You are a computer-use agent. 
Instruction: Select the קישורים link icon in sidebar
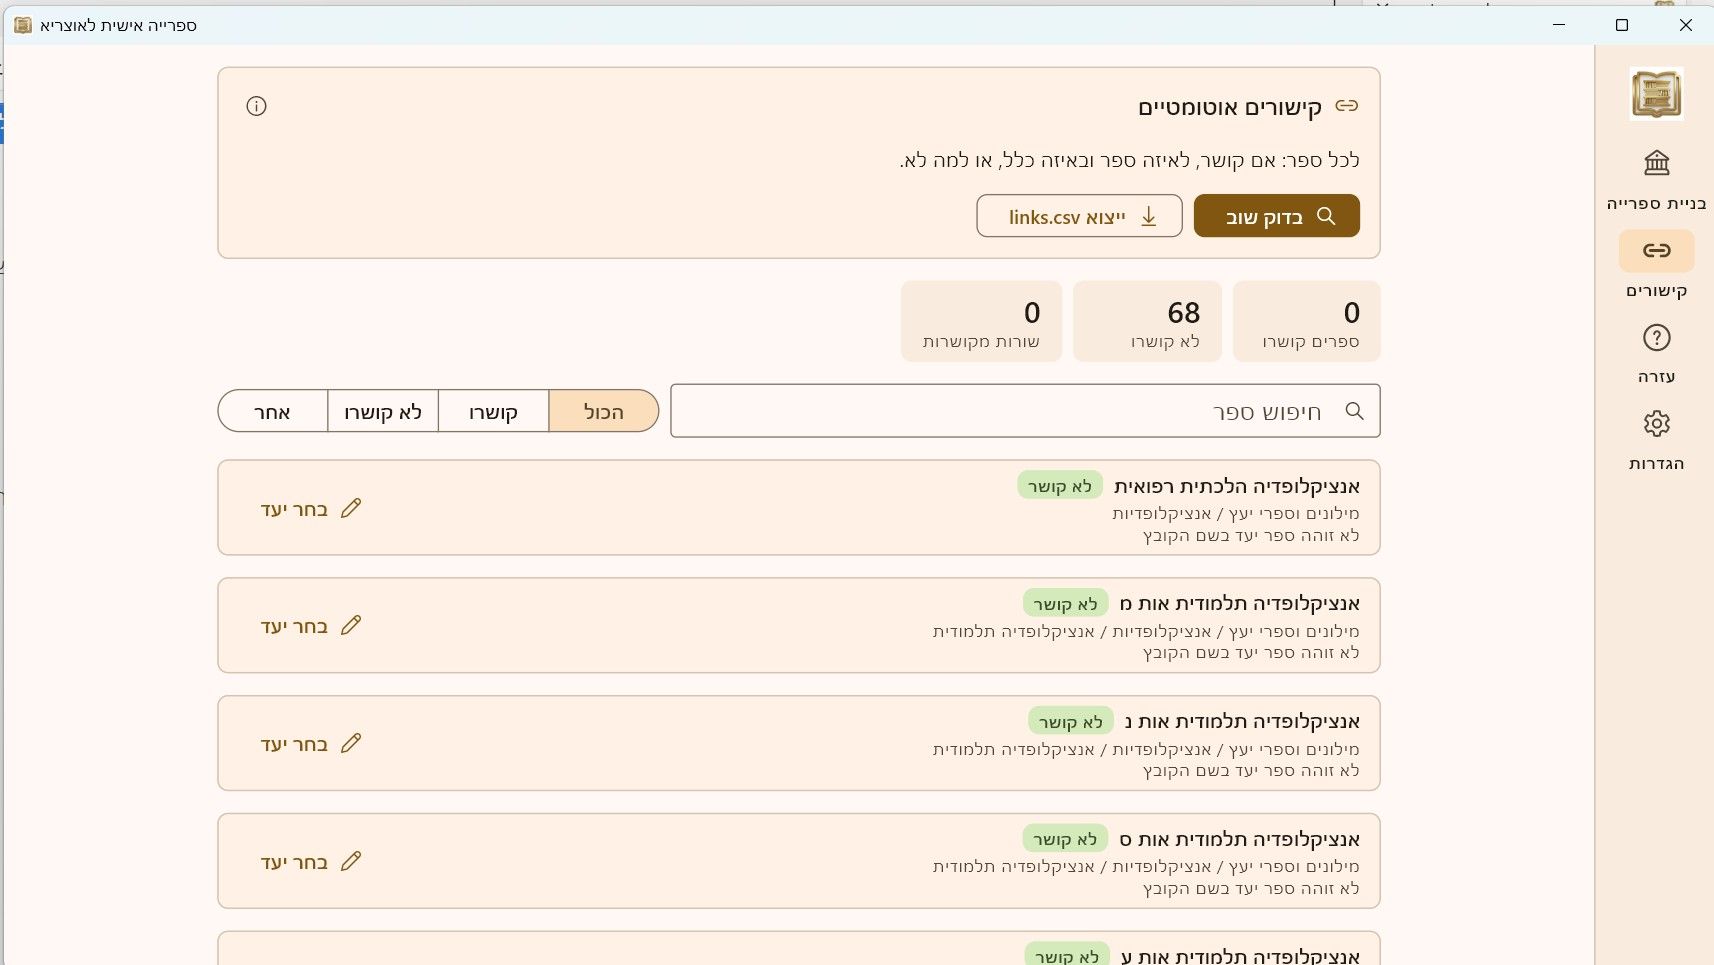coord(1656,251)
